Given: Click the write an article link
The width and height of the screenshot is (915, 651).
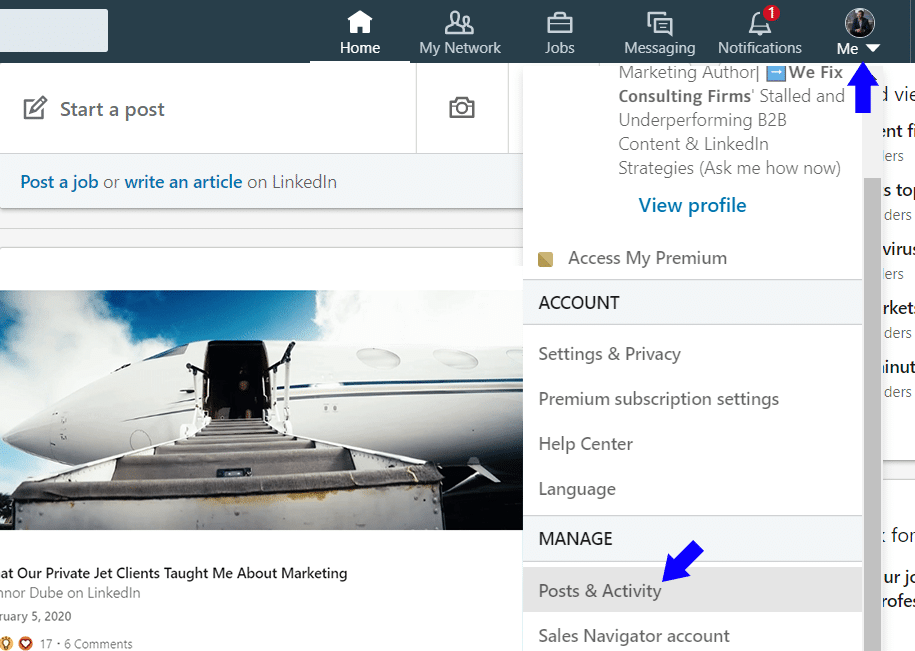Looking at the screenshot, I should 183,182.
